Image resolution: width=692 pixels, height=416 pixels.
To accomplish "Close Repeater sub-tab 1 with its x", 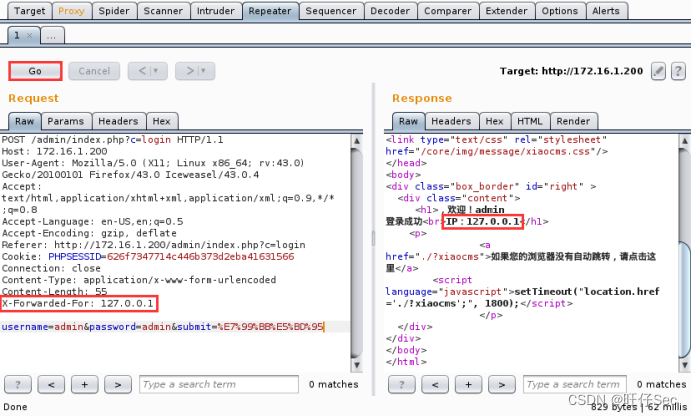I will pyautogui.click(x=30, y=36).
